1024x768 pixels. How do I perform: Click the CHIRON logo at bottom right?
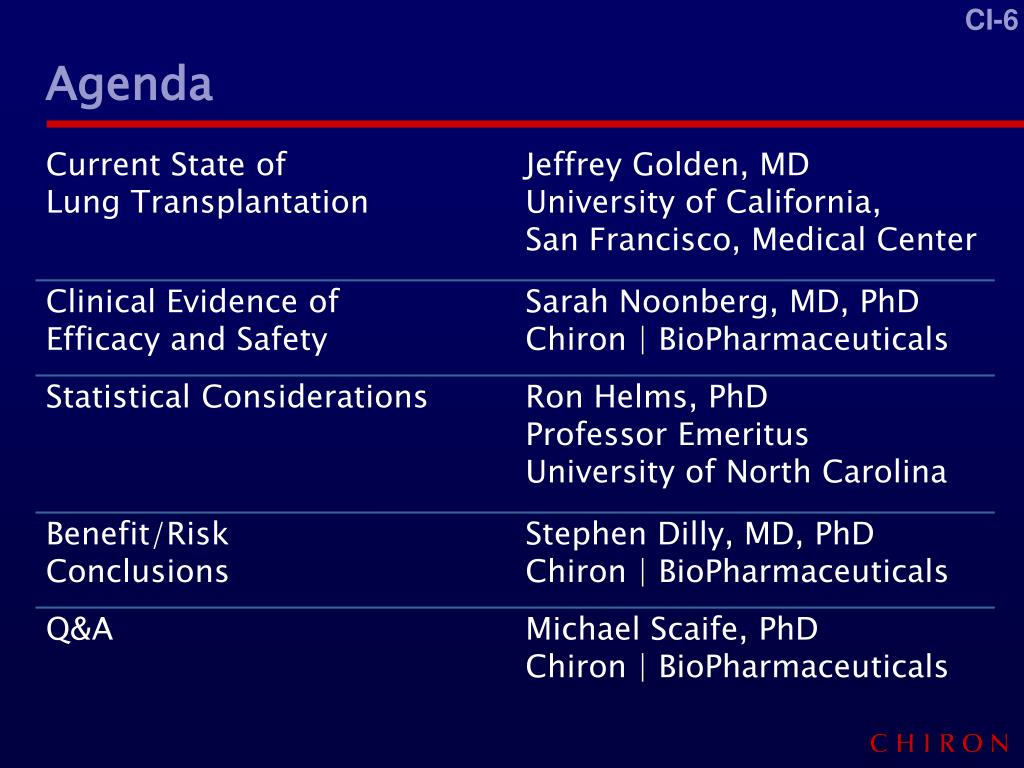point(940,743)
